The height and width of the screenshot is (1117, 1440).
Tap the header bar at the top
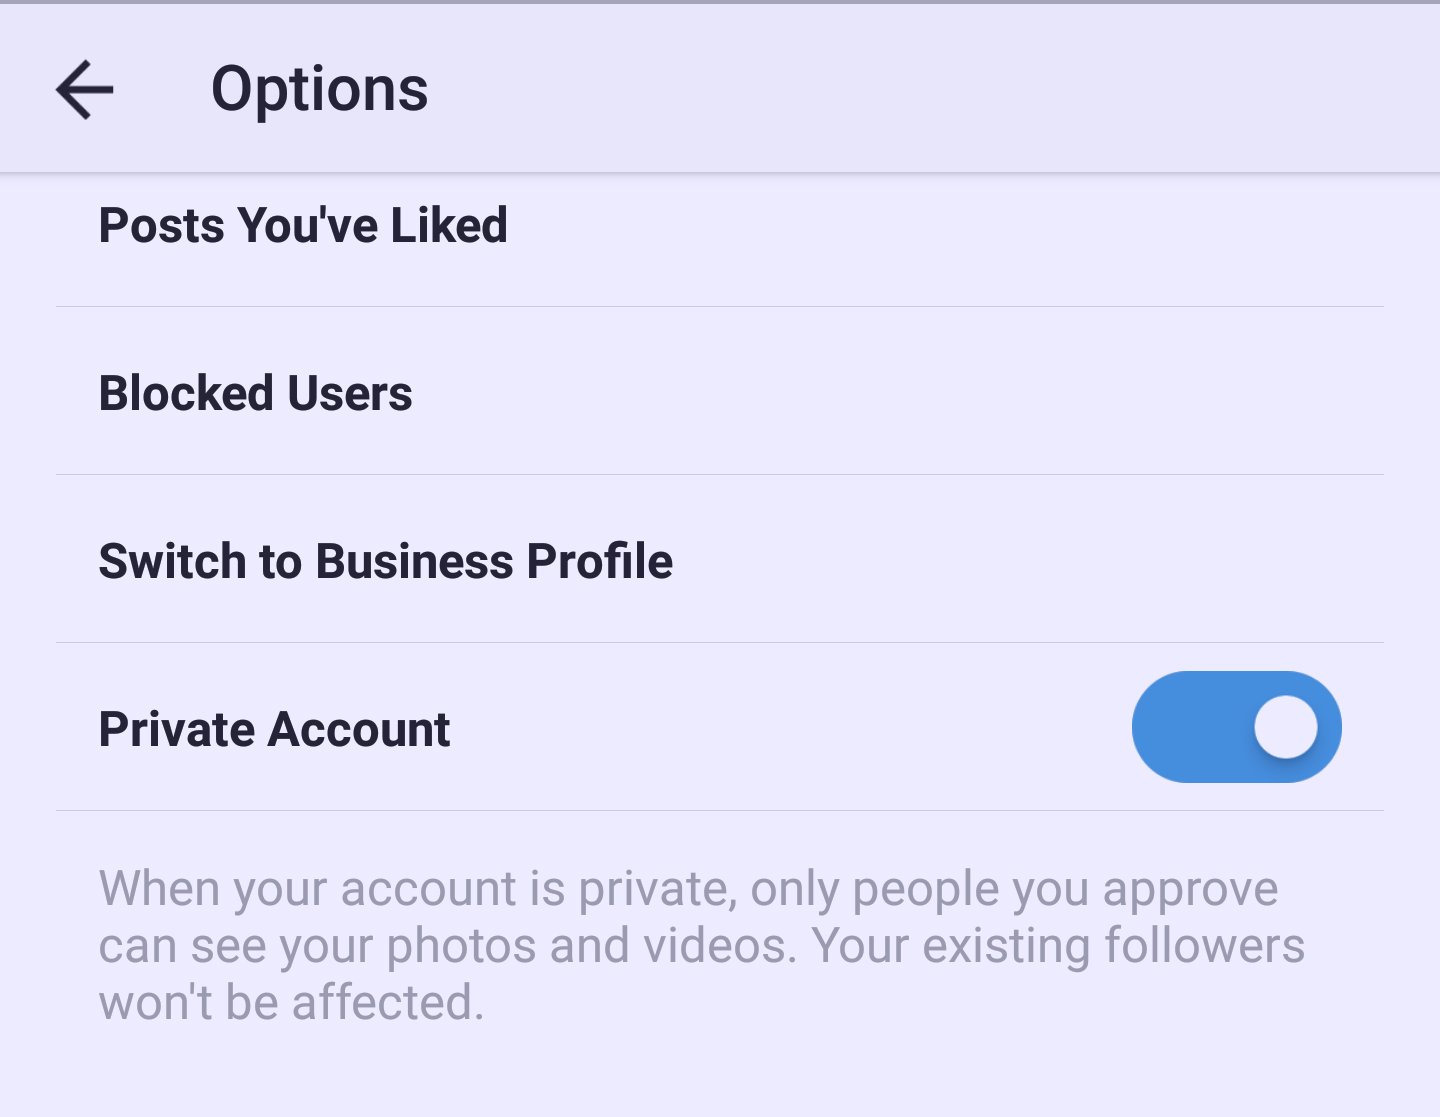pos(720,89)
